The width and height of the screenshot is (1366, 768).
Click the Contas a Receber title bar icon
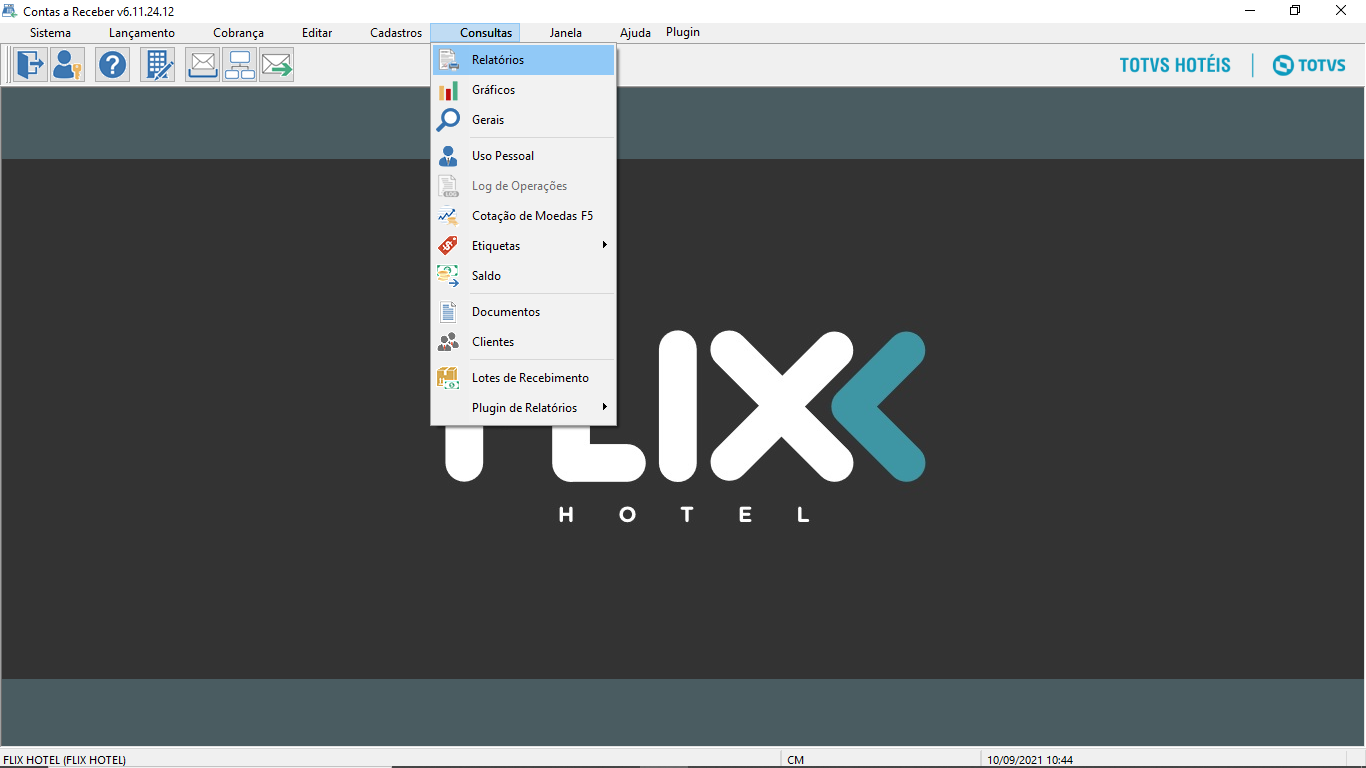tap(10, 11)
